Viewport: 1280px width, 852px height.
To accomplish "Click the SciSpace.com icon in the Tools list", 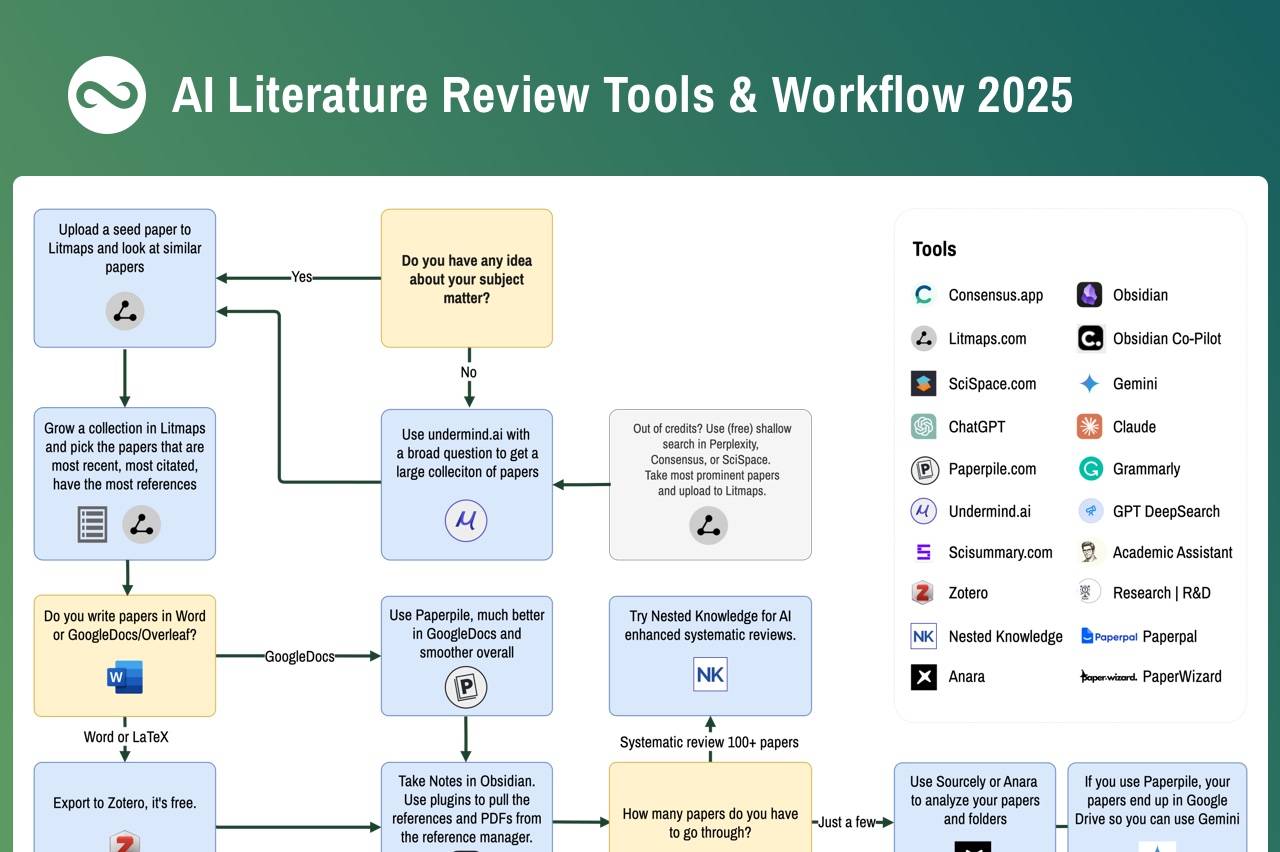I will pyautogui.click(x=924, y=383).
